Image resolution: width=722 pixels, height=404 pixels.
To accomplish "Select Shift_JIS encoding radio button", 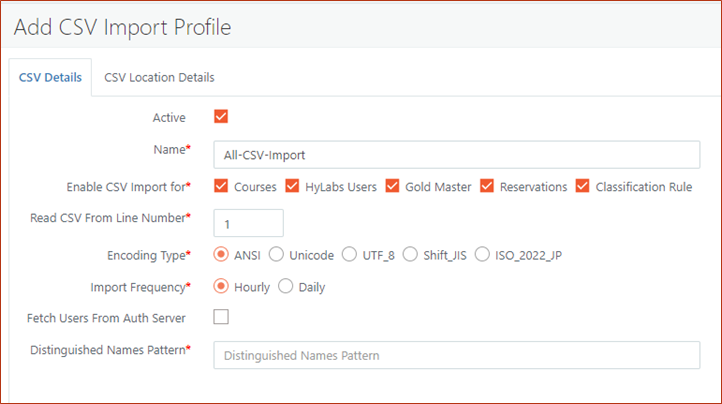I will 410,255.
